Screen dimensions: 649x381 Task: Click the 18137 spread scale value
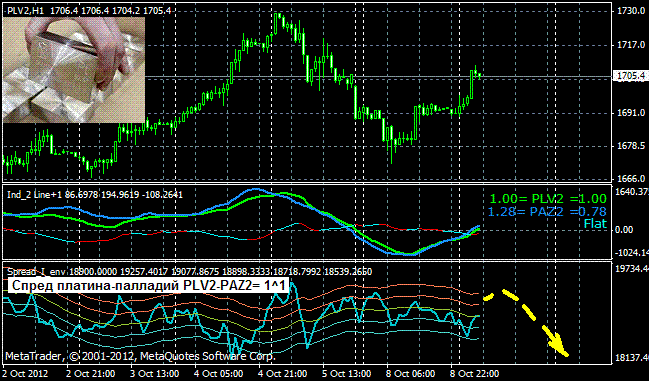632,357
